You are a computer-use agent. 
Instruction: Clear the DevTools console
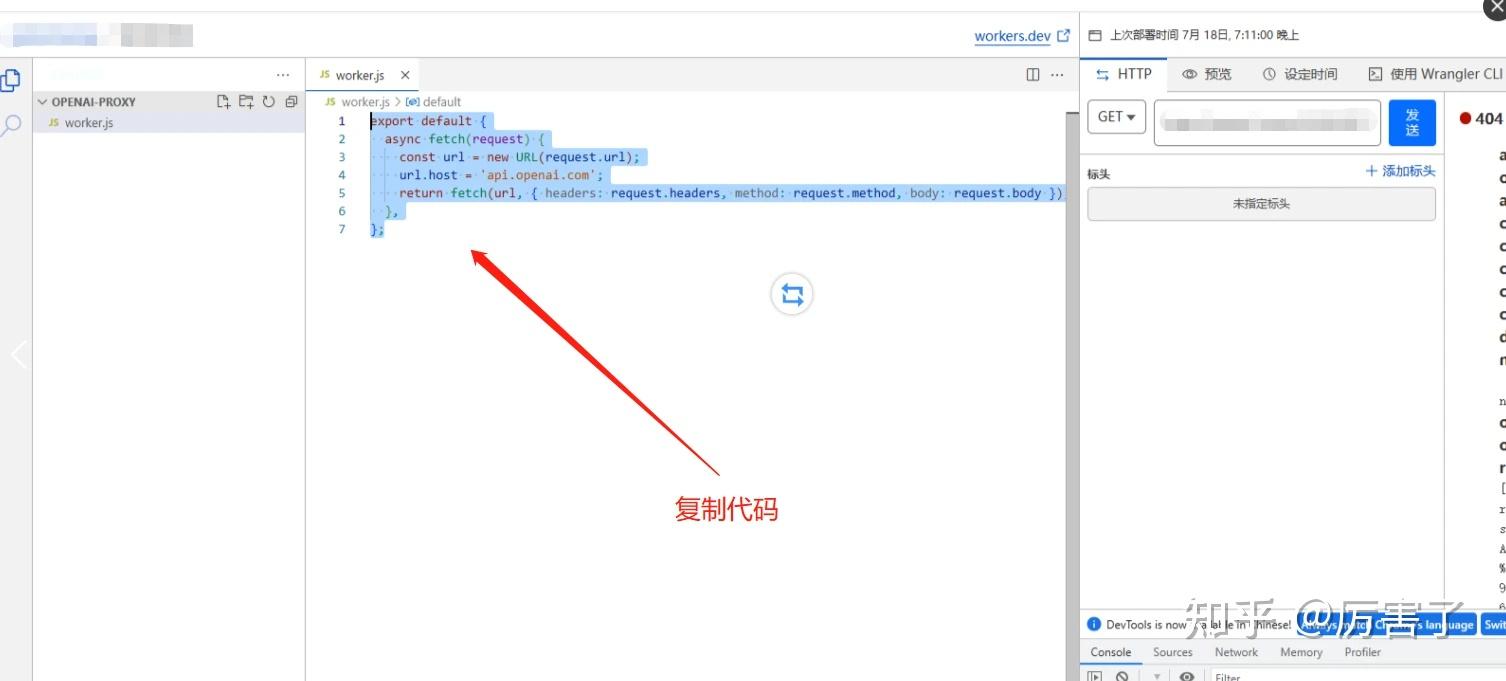(x=1122, y=676)
